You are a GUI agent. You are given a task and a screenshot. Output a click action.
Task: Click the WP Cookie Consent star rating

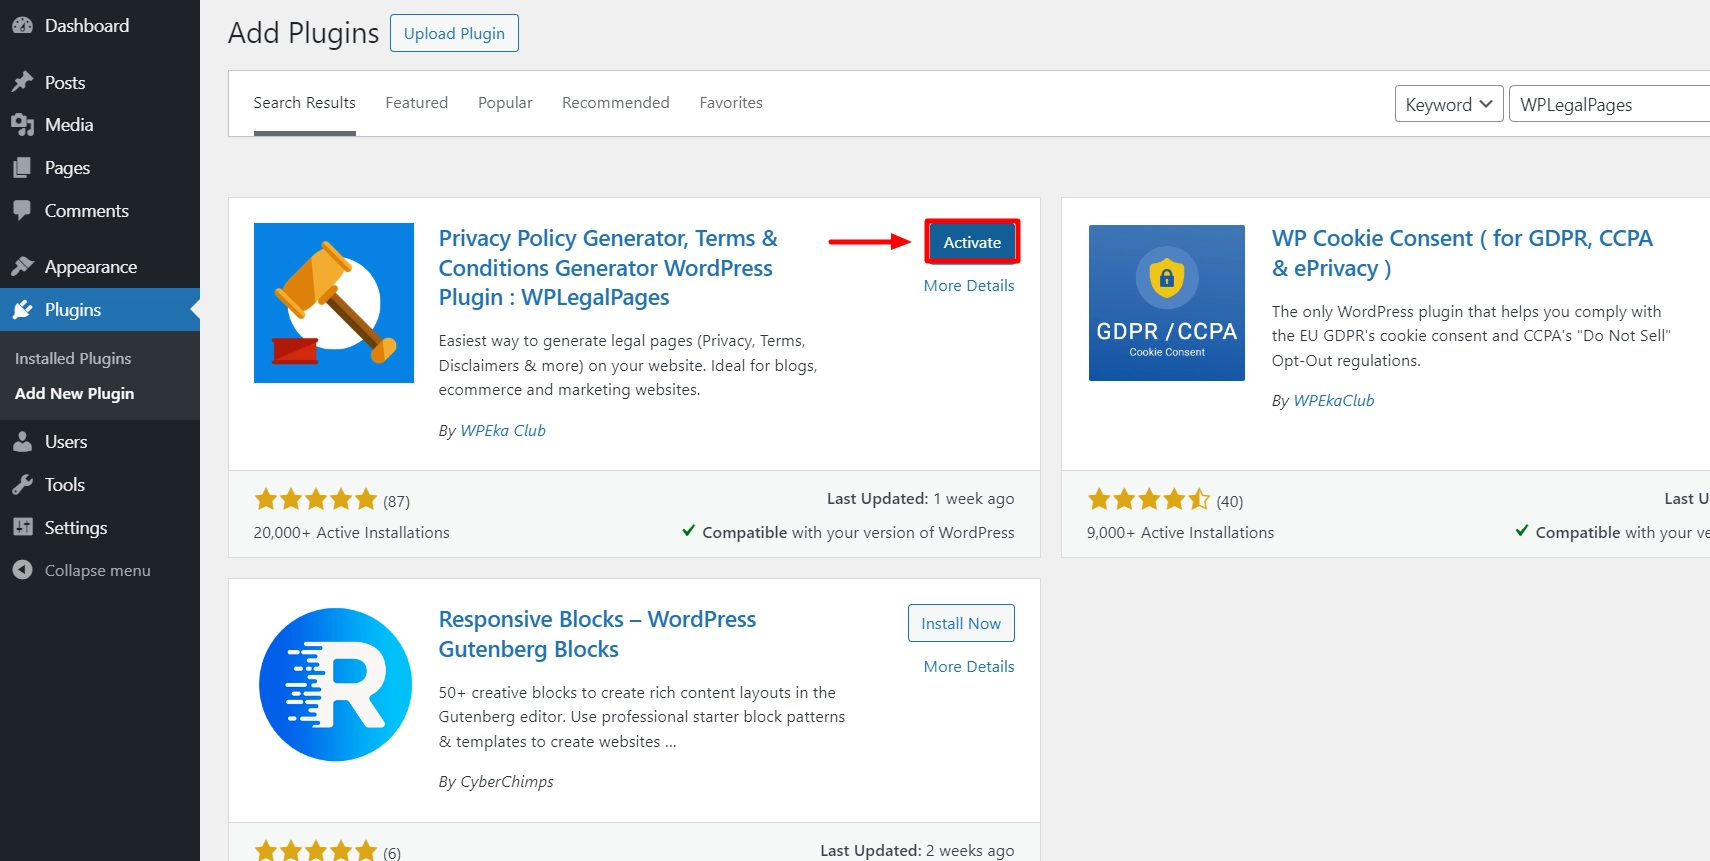[x=1149, y=499]
